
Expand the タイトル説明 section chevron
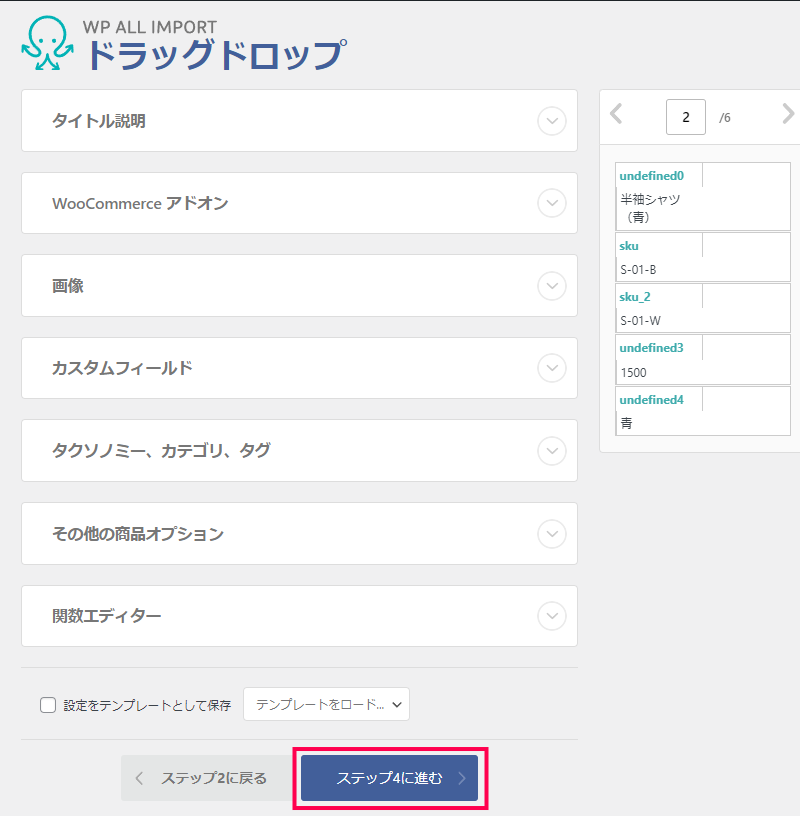coord(552,121)
